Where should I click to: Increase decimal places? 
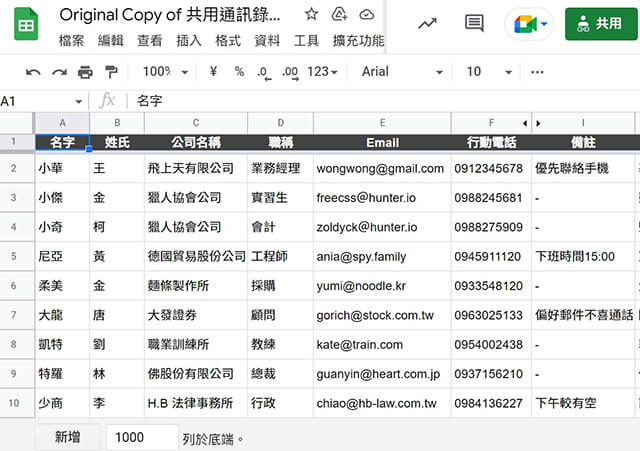point(290,73)
